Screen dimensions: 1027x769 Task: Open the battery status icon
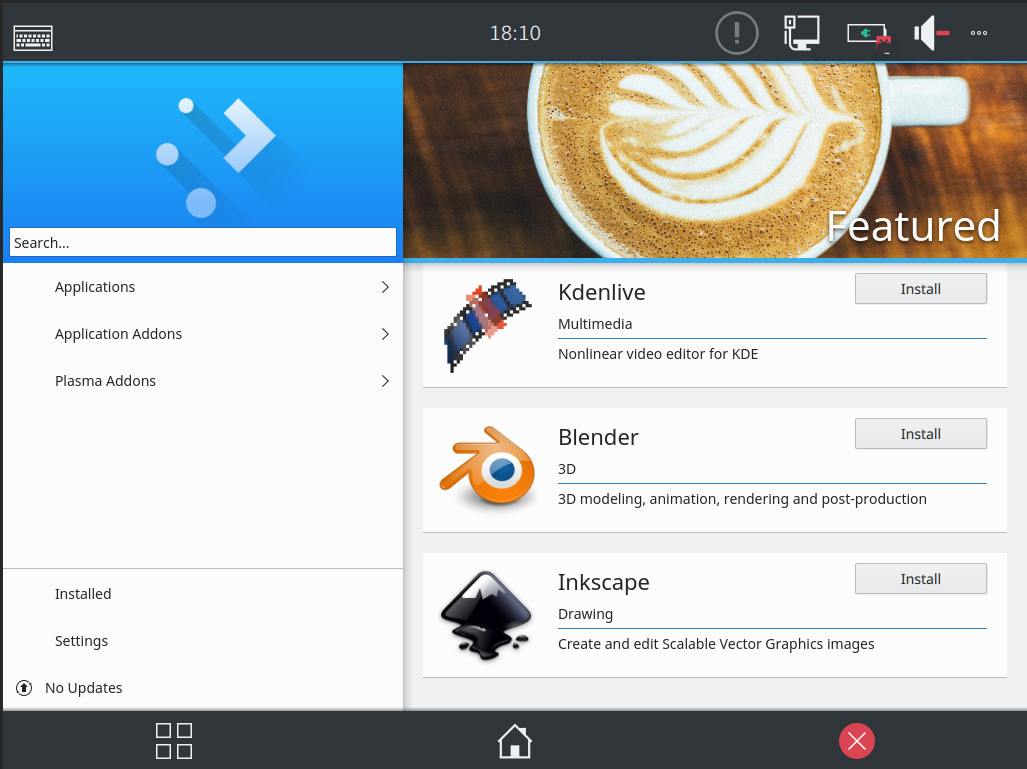coord(868,36)
